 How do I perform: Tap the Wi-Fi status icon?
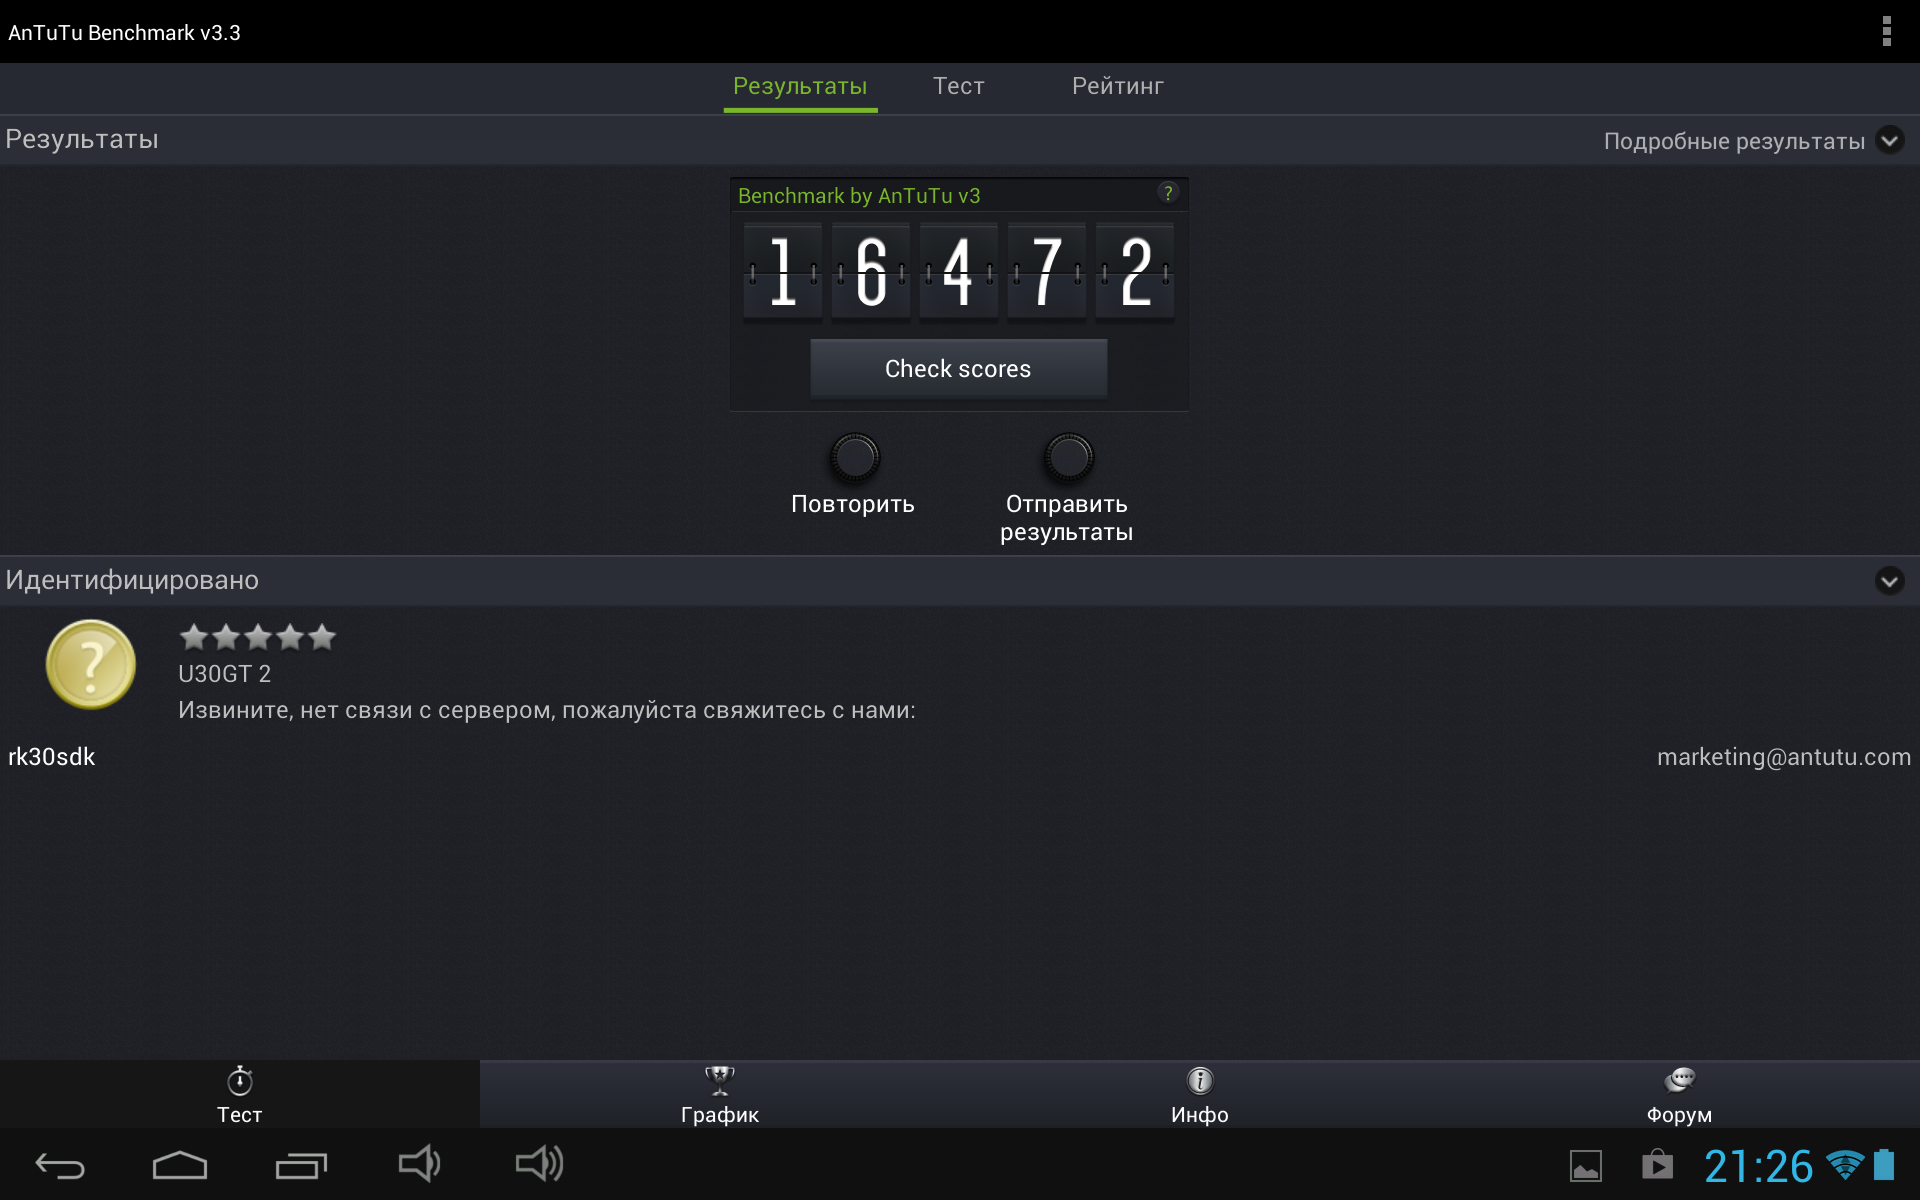(1845, 1165)
